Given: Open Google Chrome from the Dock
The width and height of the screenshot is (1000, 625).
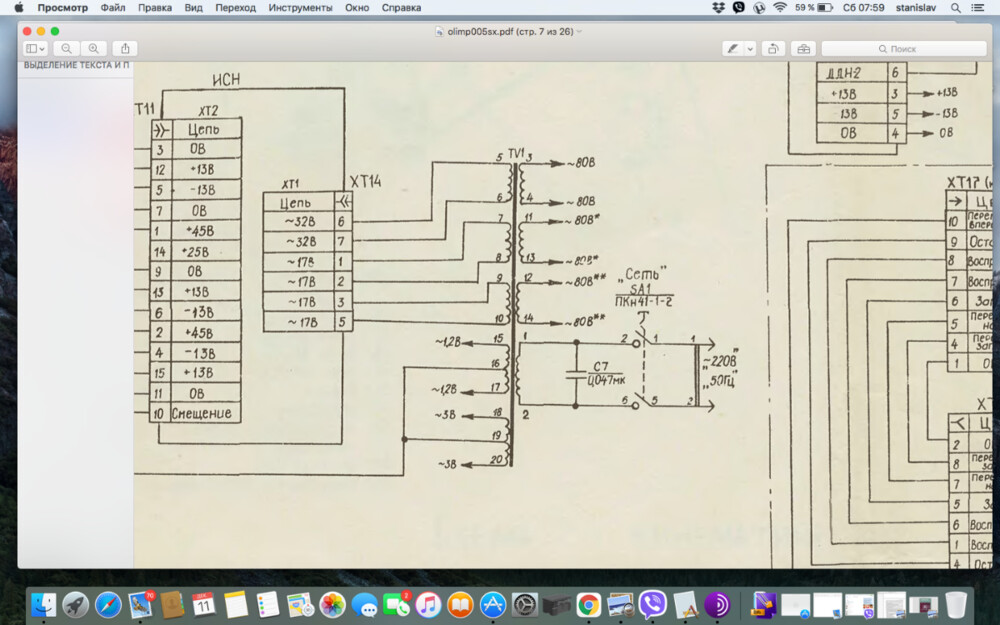Looking at the screenshot, I should coord(589,605).
